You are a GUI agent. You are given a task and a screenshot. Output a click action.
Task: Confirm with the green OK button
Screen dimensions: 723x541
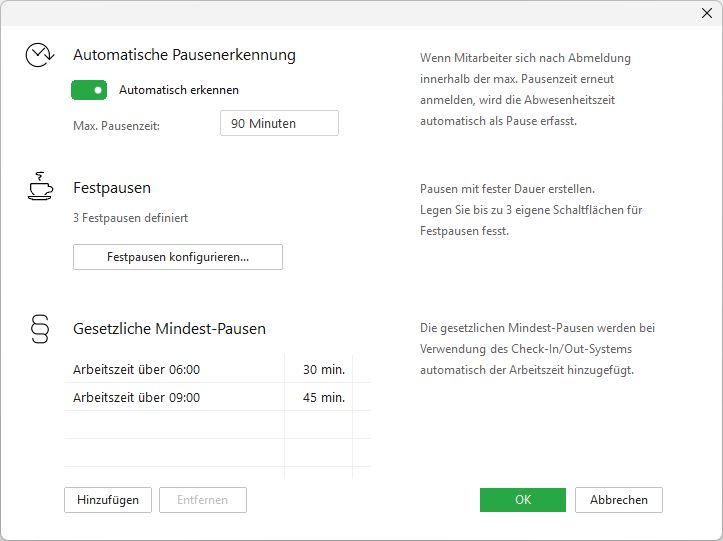point(522,500)
